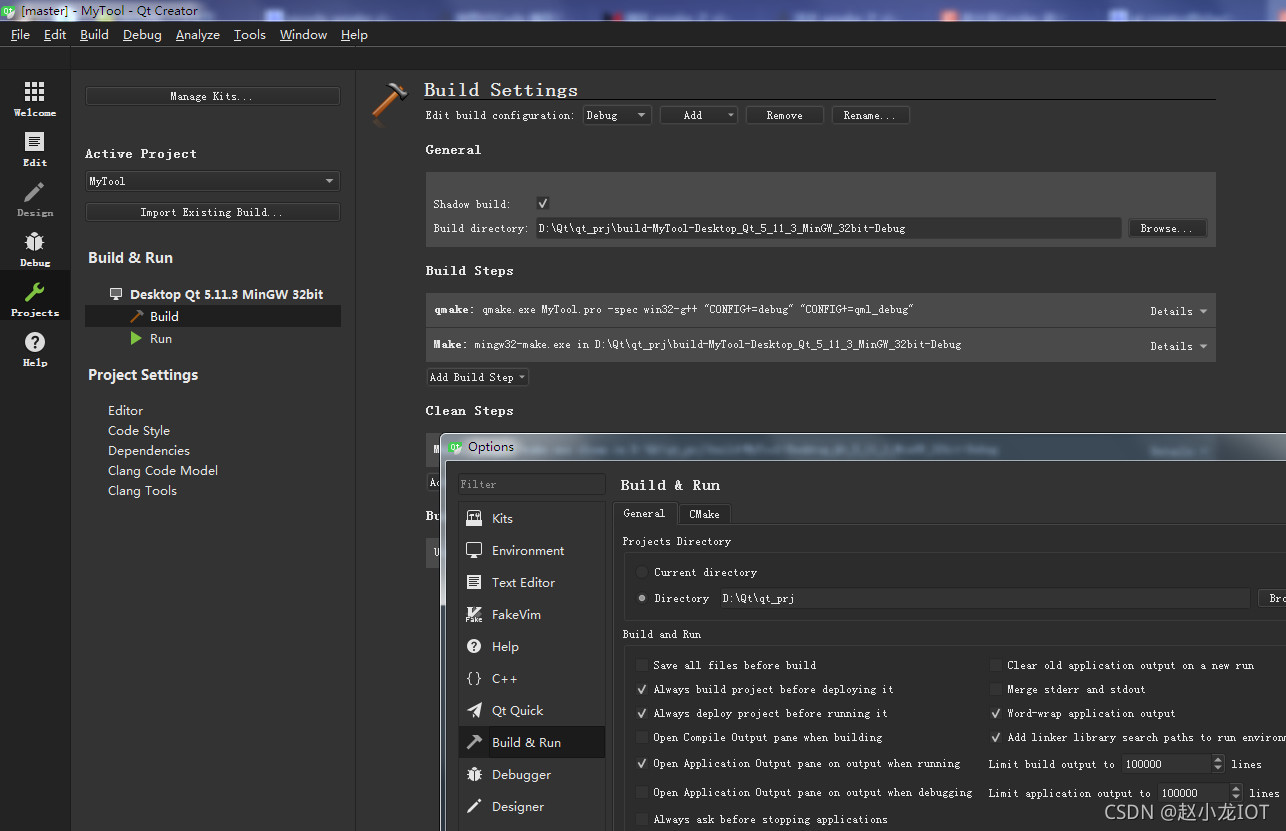Open the Help mode

click(x=35, y=349)
